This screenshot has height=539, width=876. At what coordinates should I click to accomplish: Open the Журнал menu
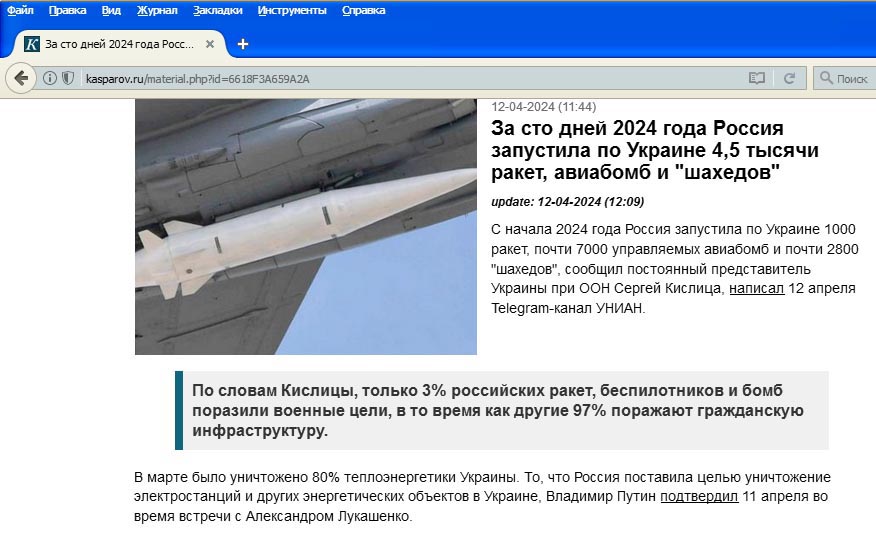(157, 10)
